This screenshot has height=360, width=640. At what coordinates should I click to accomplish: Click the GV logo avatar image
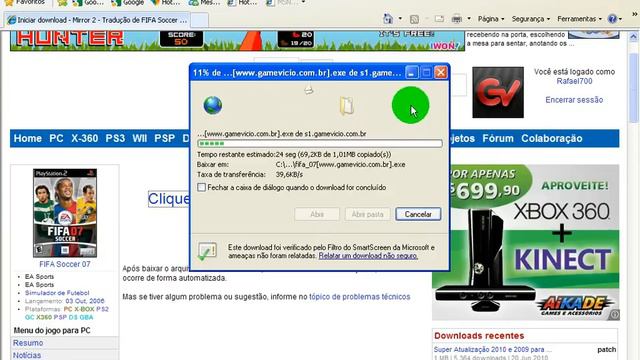[498, 93]
